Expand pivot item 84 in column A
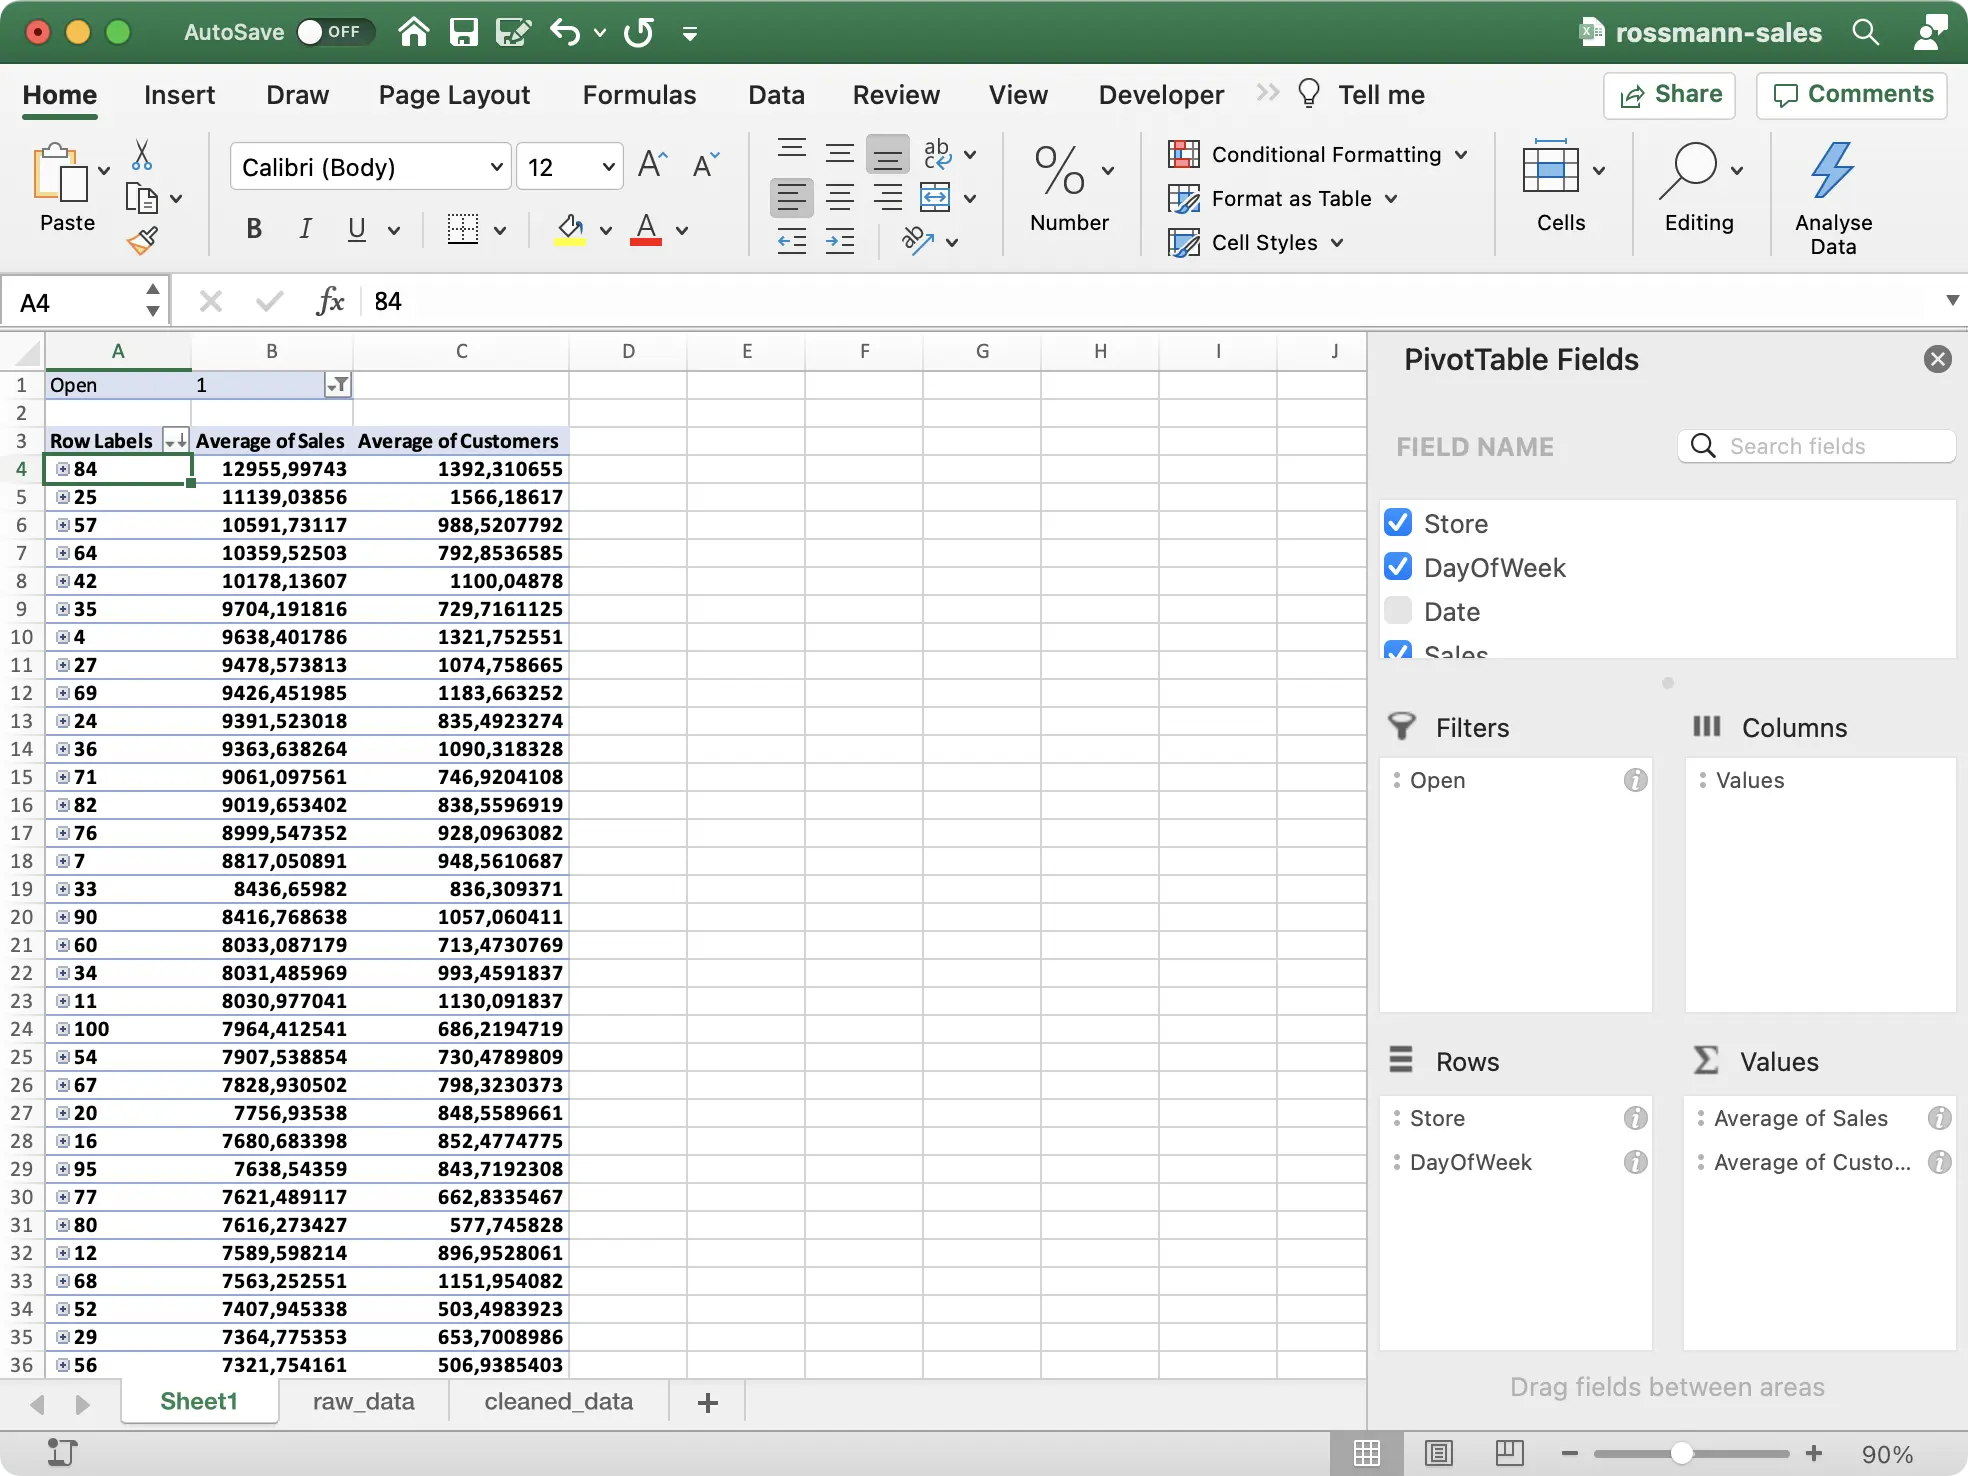Viewport: 1968px width, 1476px height. click(x=62, y=468)
